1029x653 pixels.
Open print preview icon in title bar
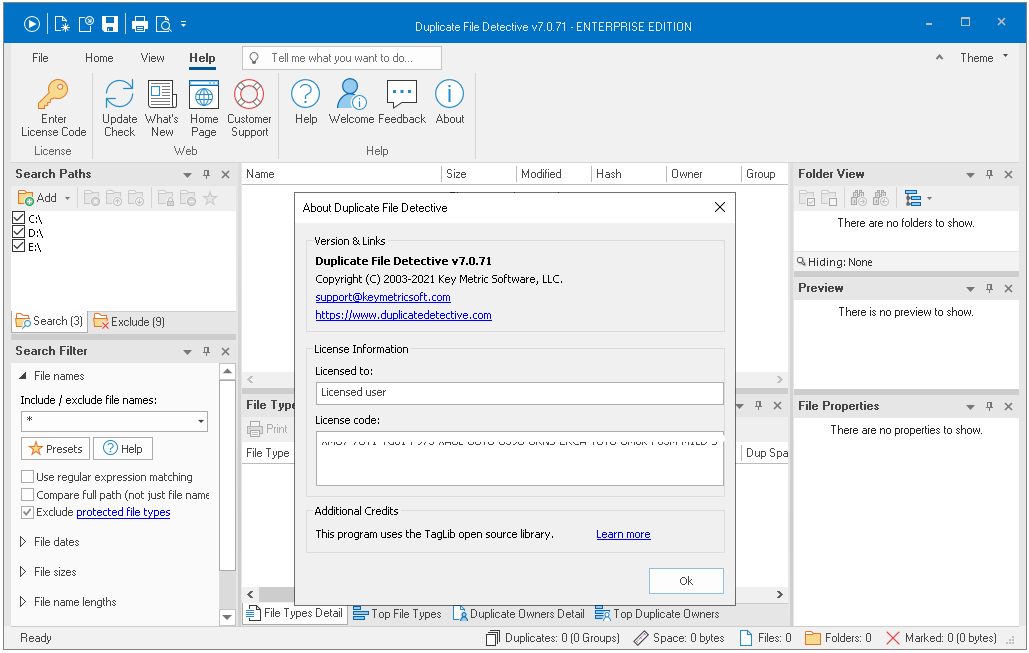point(163,24)
